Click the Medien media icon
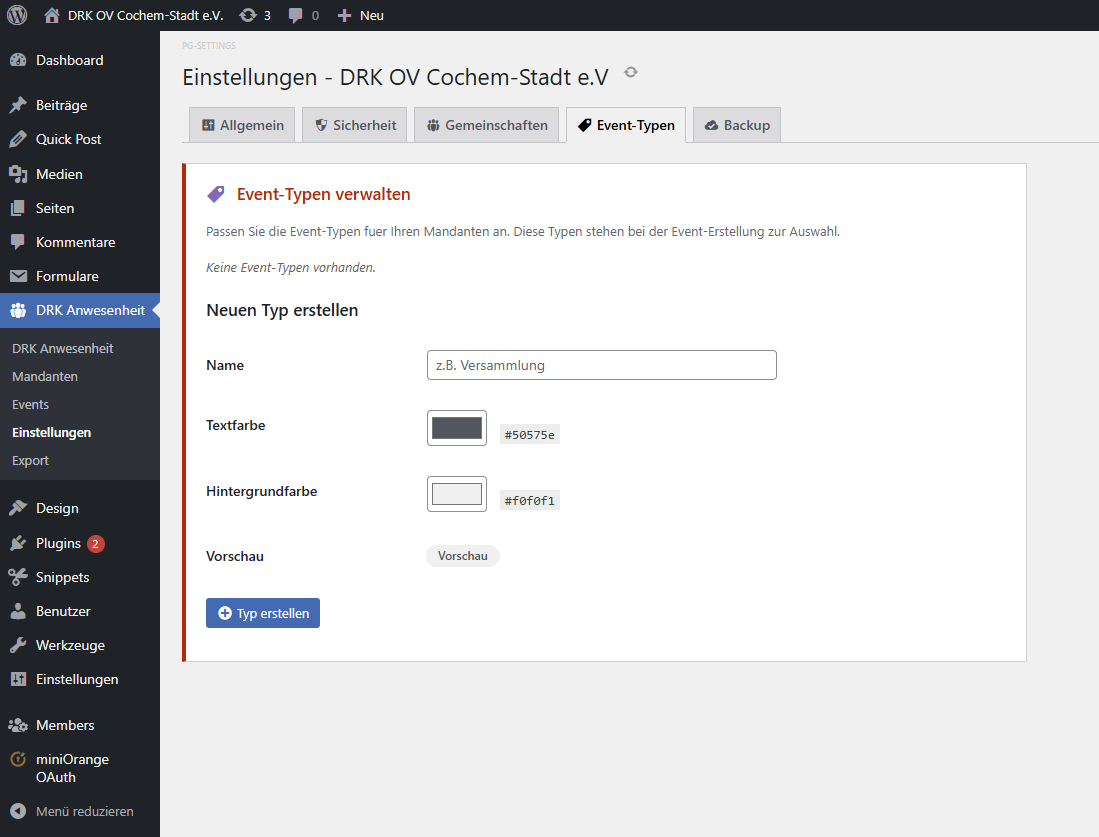Viewport: 1099px width, 837px height. [x=18, y=174]
